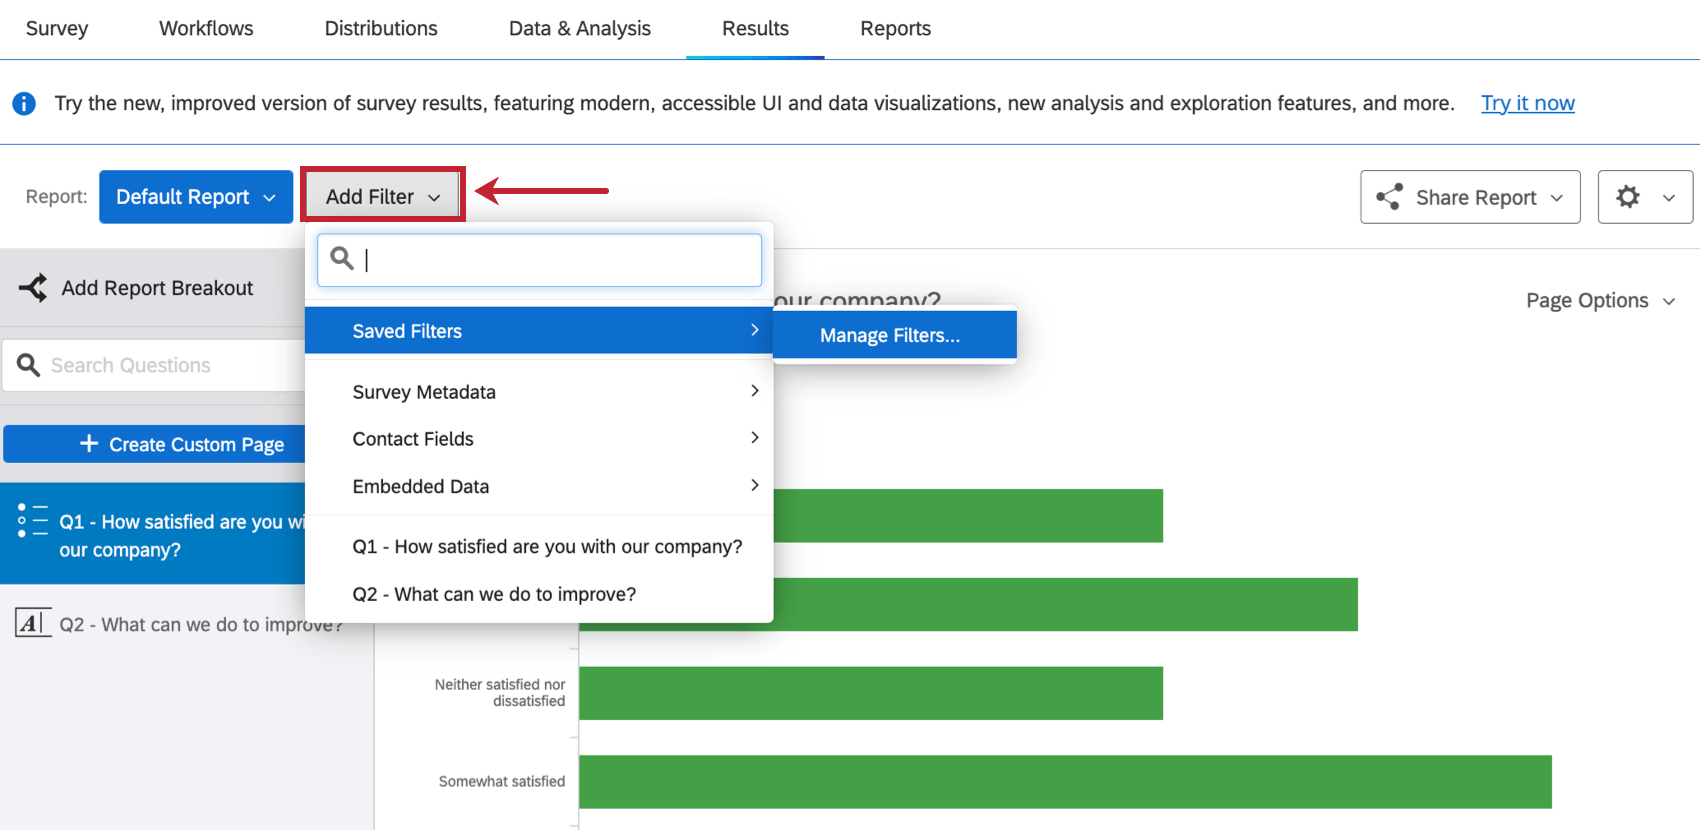The image size is (1700, 830).
Task: Open the Default Report dropdown
Action: [x=196, y=197]
